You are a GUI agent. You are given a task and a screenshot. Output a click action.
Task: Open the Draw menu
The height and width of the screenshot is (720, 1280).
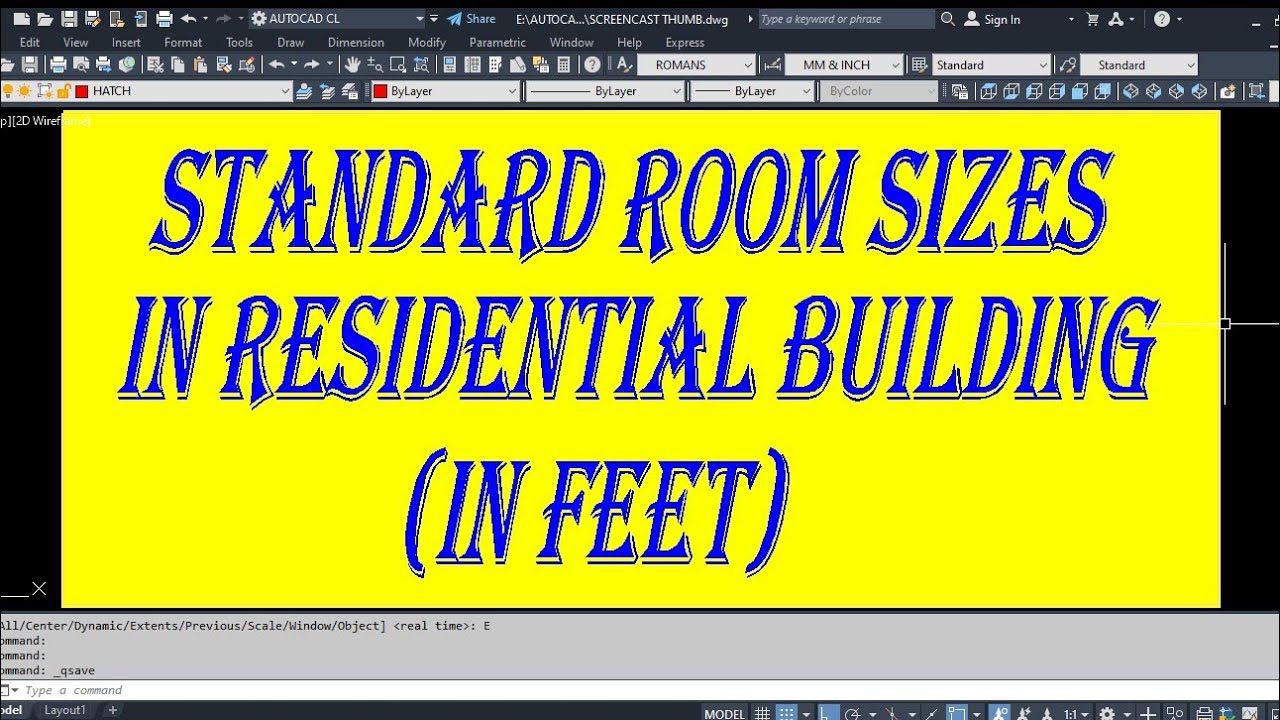click(291, 42)
